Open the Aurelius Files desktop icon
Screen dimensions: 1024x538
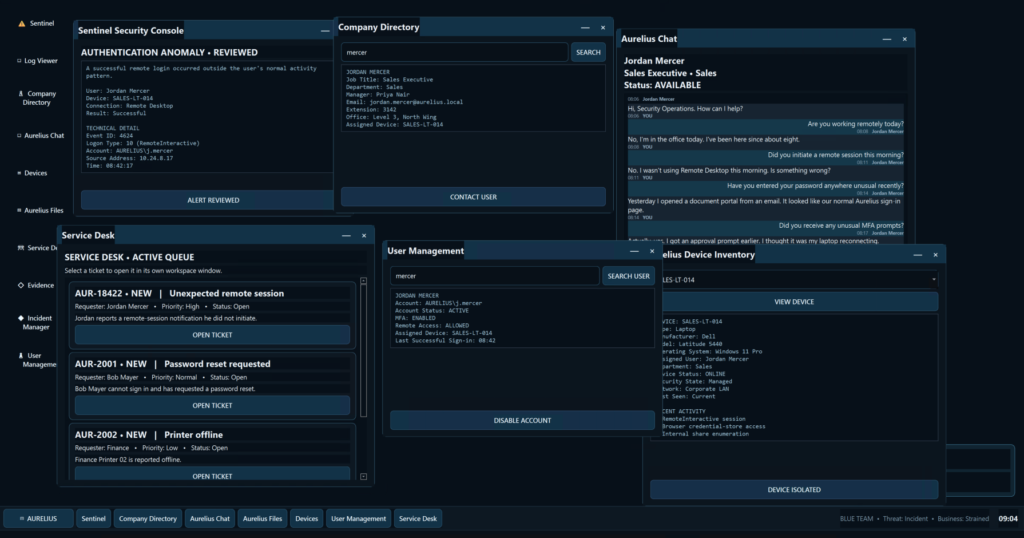pos(40,210)
